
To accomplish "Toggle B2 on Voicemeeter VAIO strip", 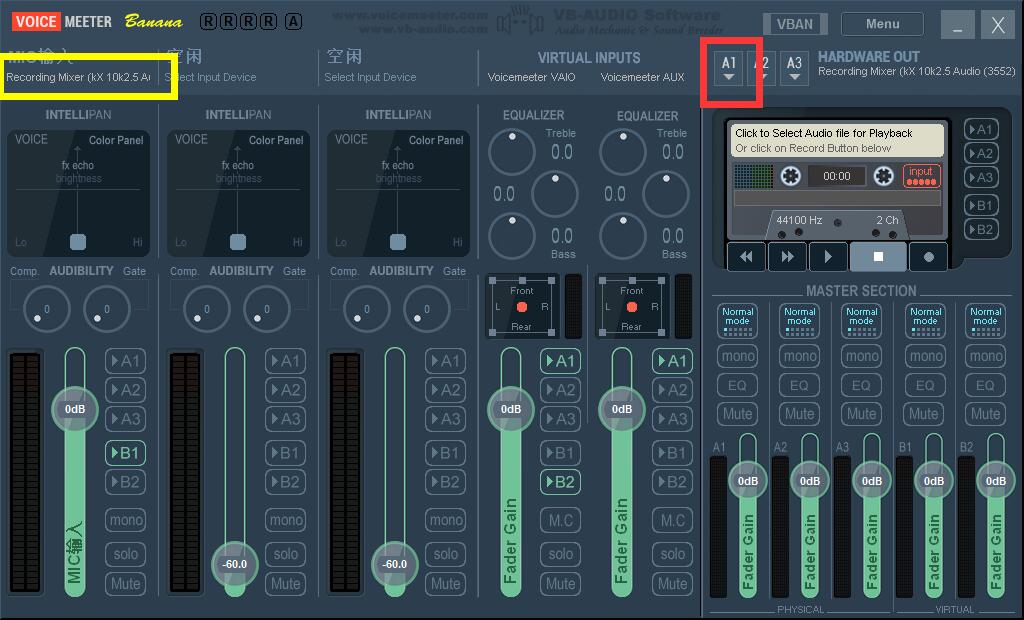I will point(560,482).
